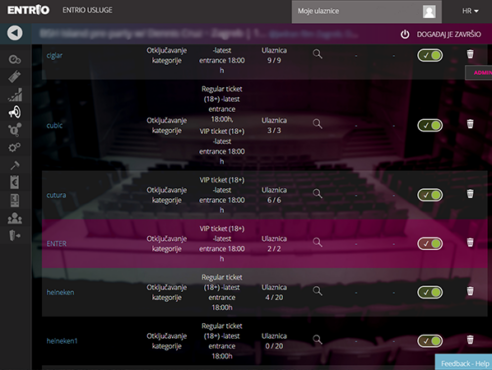
Task: Click the ADMIN side tab
Action: click(x=479, y=73)
